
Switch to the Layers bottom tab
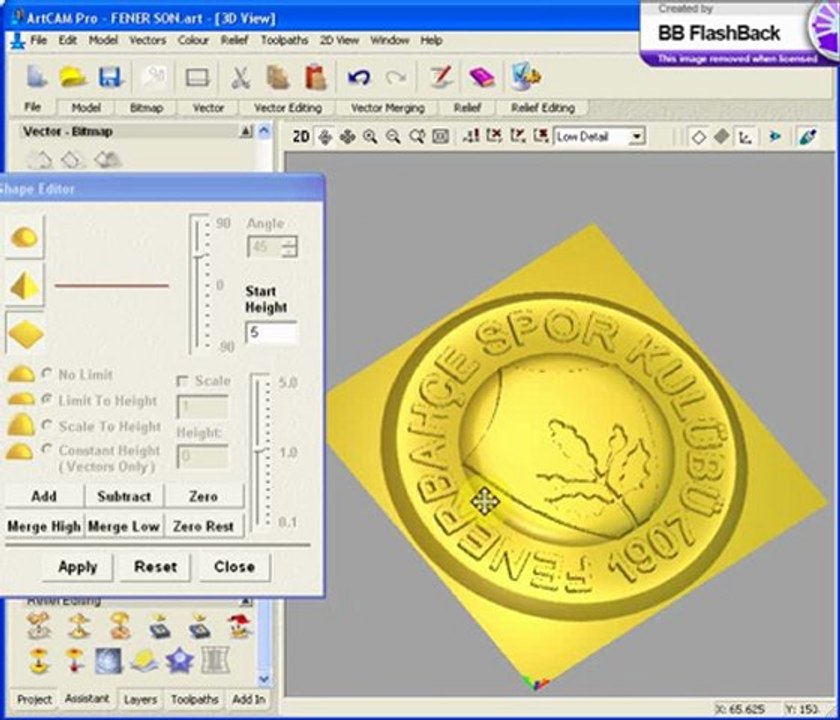(x=140, y=699)
